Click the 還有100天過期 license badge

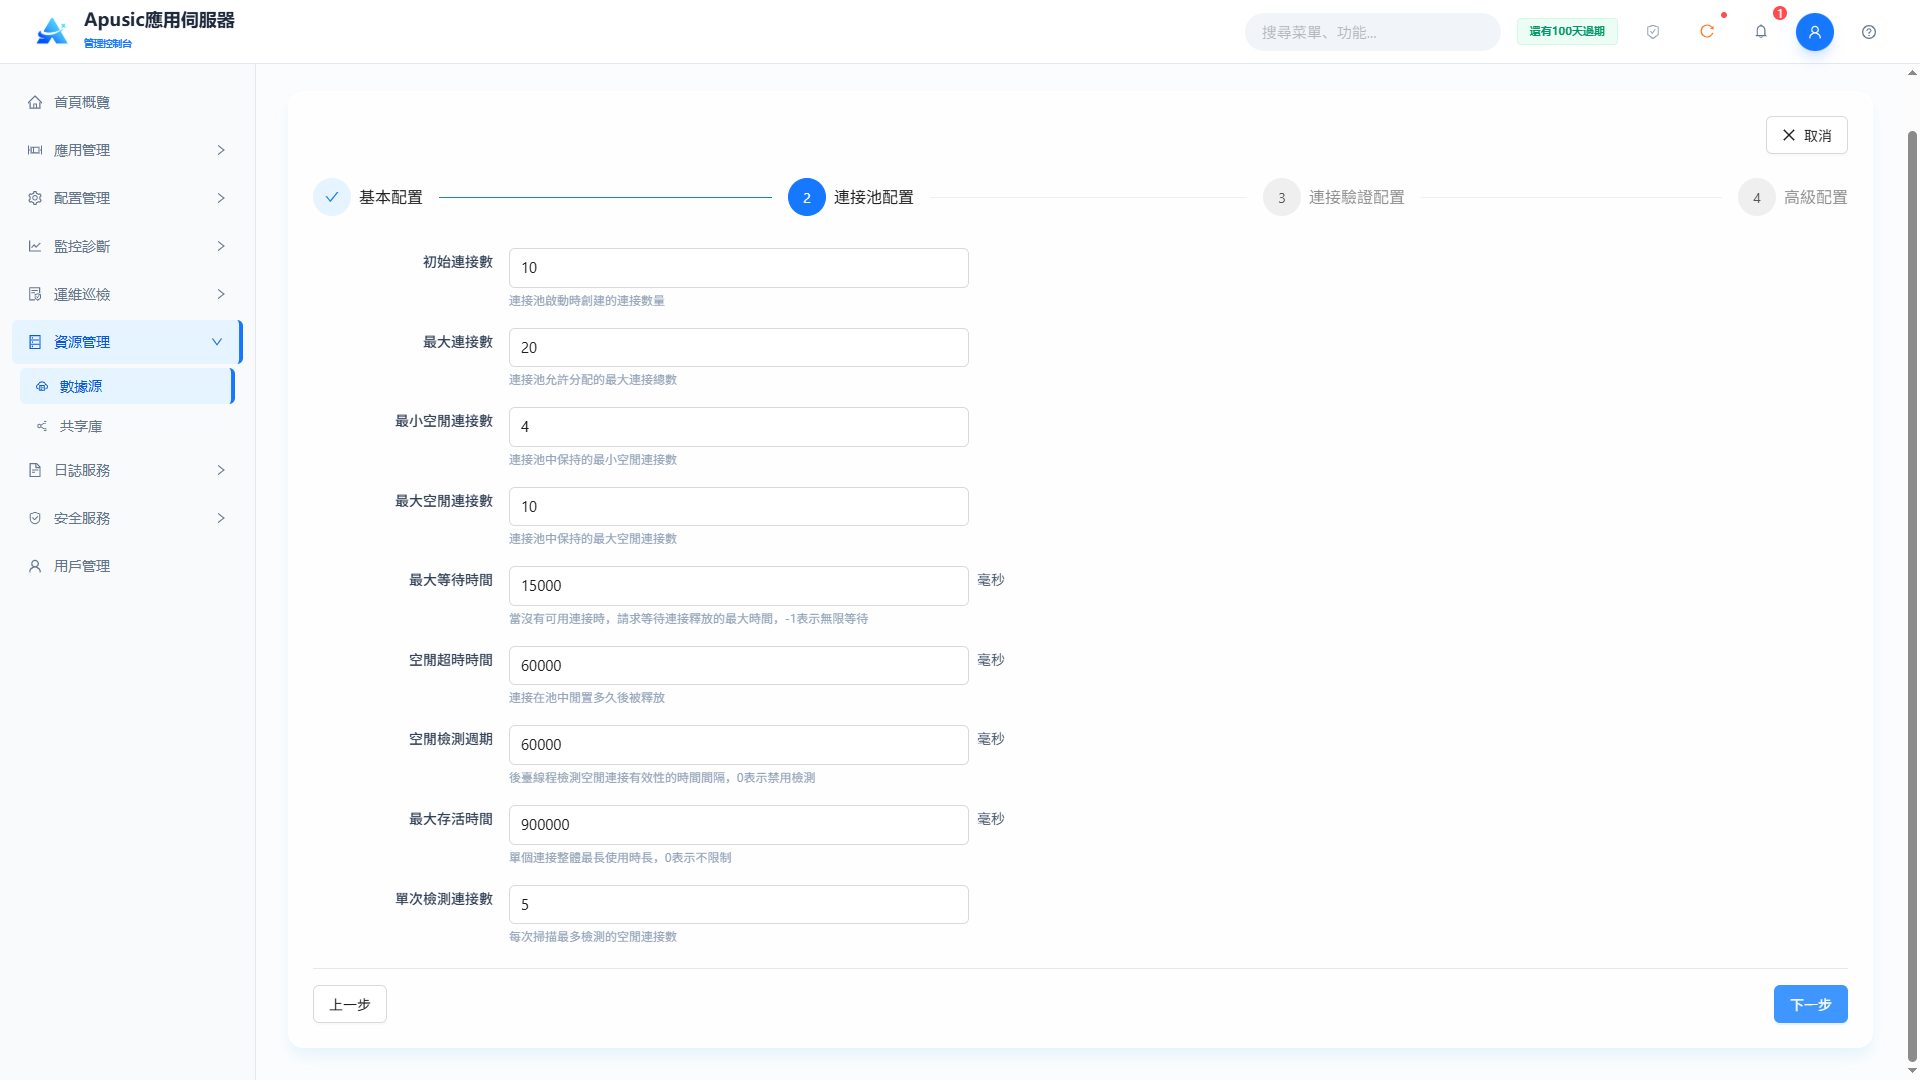tap(1567, 32)
